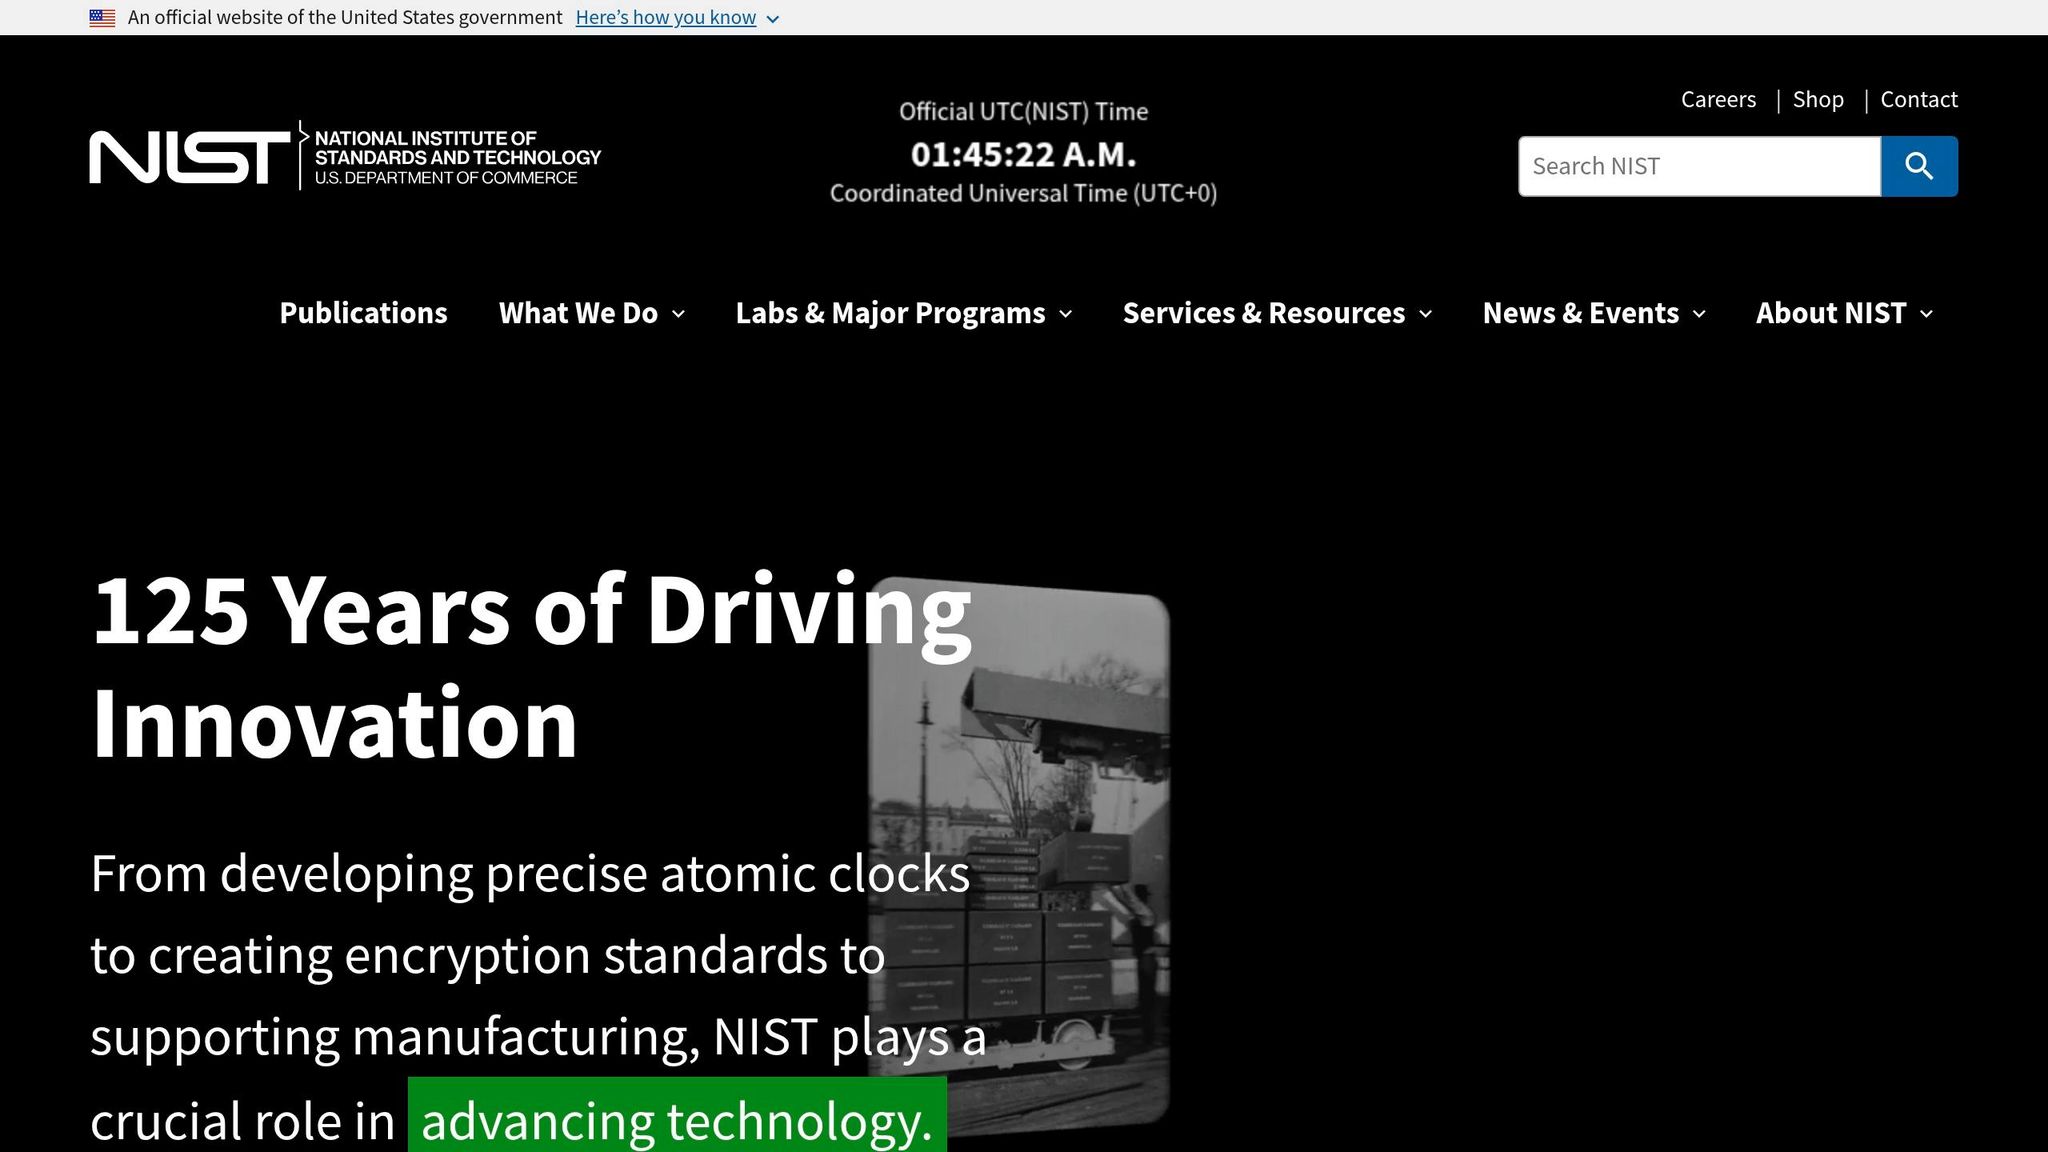This screenshot has height=1152, width=2048.
Task: Expand the Labs & Major Programs menu
Action: coord(901,313)
